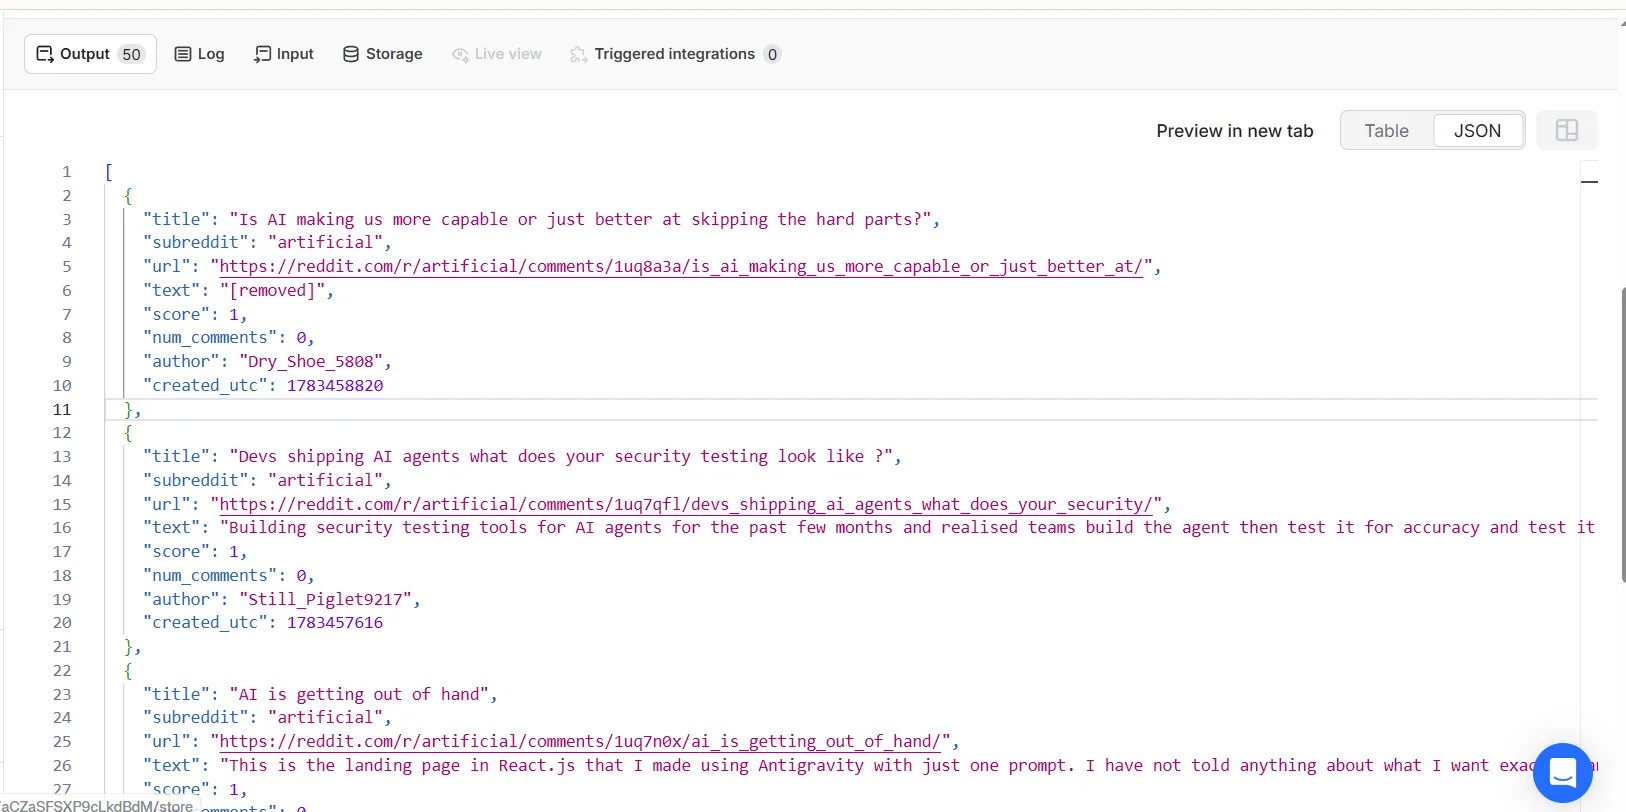Open the ai_is_getting_out_of_hand reddit URL
This screenshot has width=1626, height=812.
point(580,741)
